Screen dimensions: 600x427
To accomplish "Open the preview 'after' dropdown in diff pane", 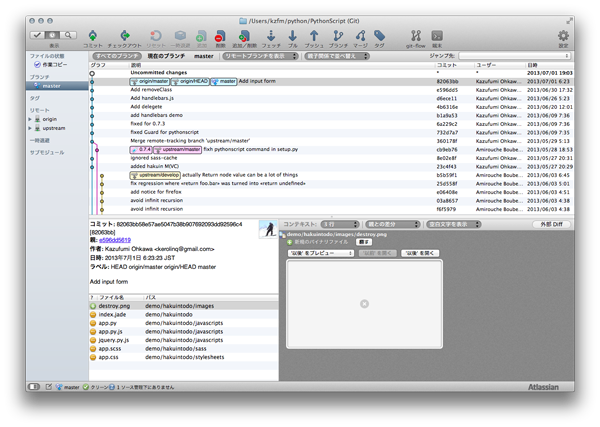I will coord(321,253).
